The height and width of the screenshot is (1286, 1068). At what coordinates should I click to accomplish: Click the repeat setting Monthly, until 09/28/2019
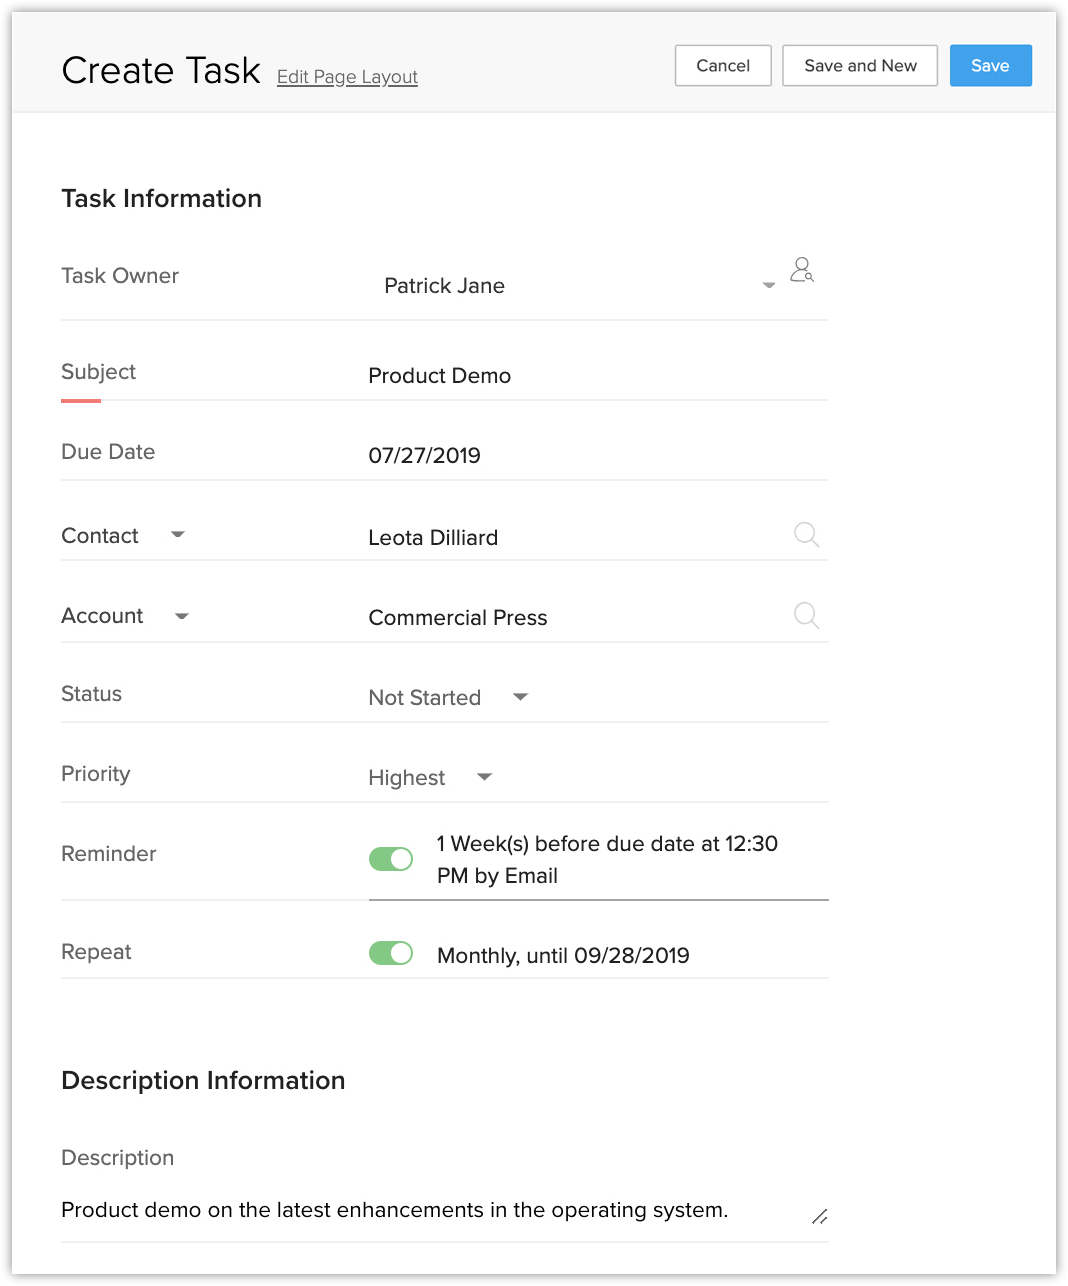pyautogui.click(x=563, y=956)
